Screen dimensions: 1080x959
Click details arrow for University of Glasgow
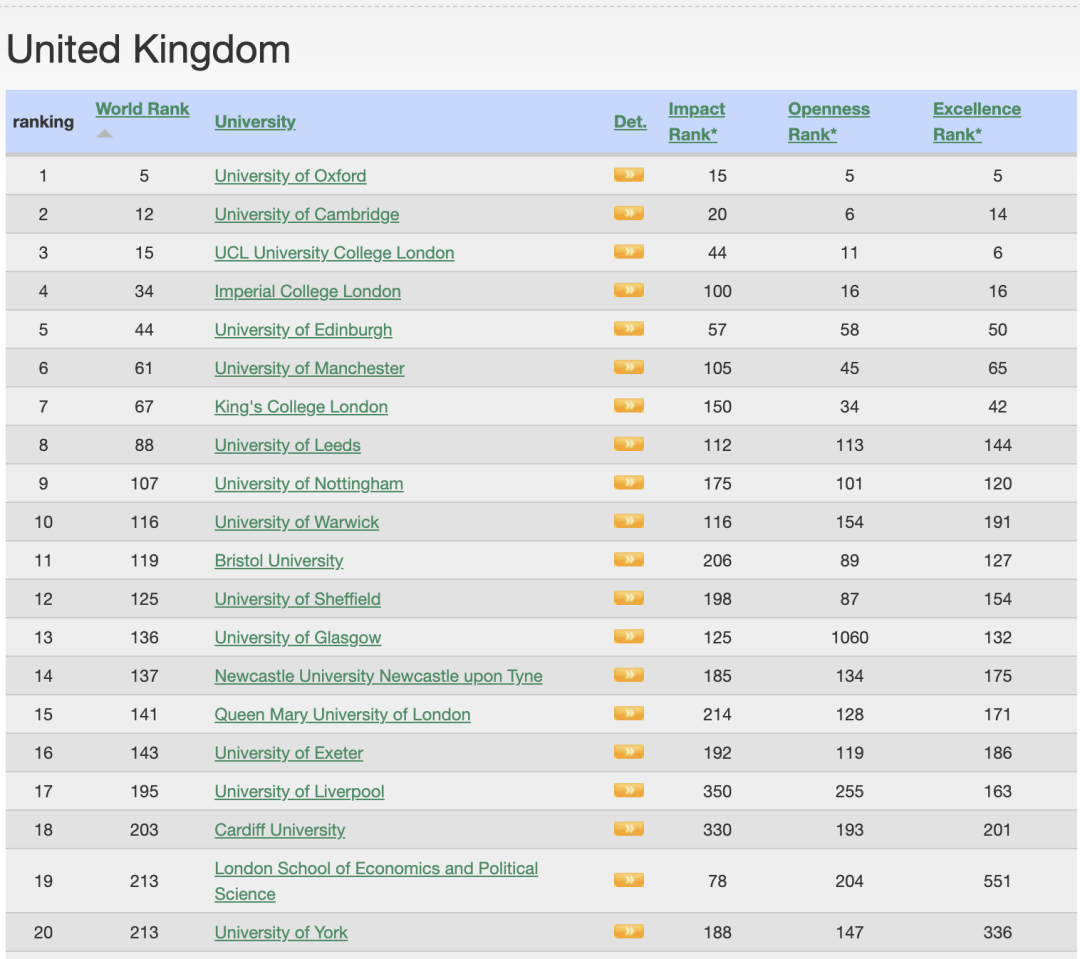pyautogui.click(x=628, y=637)
